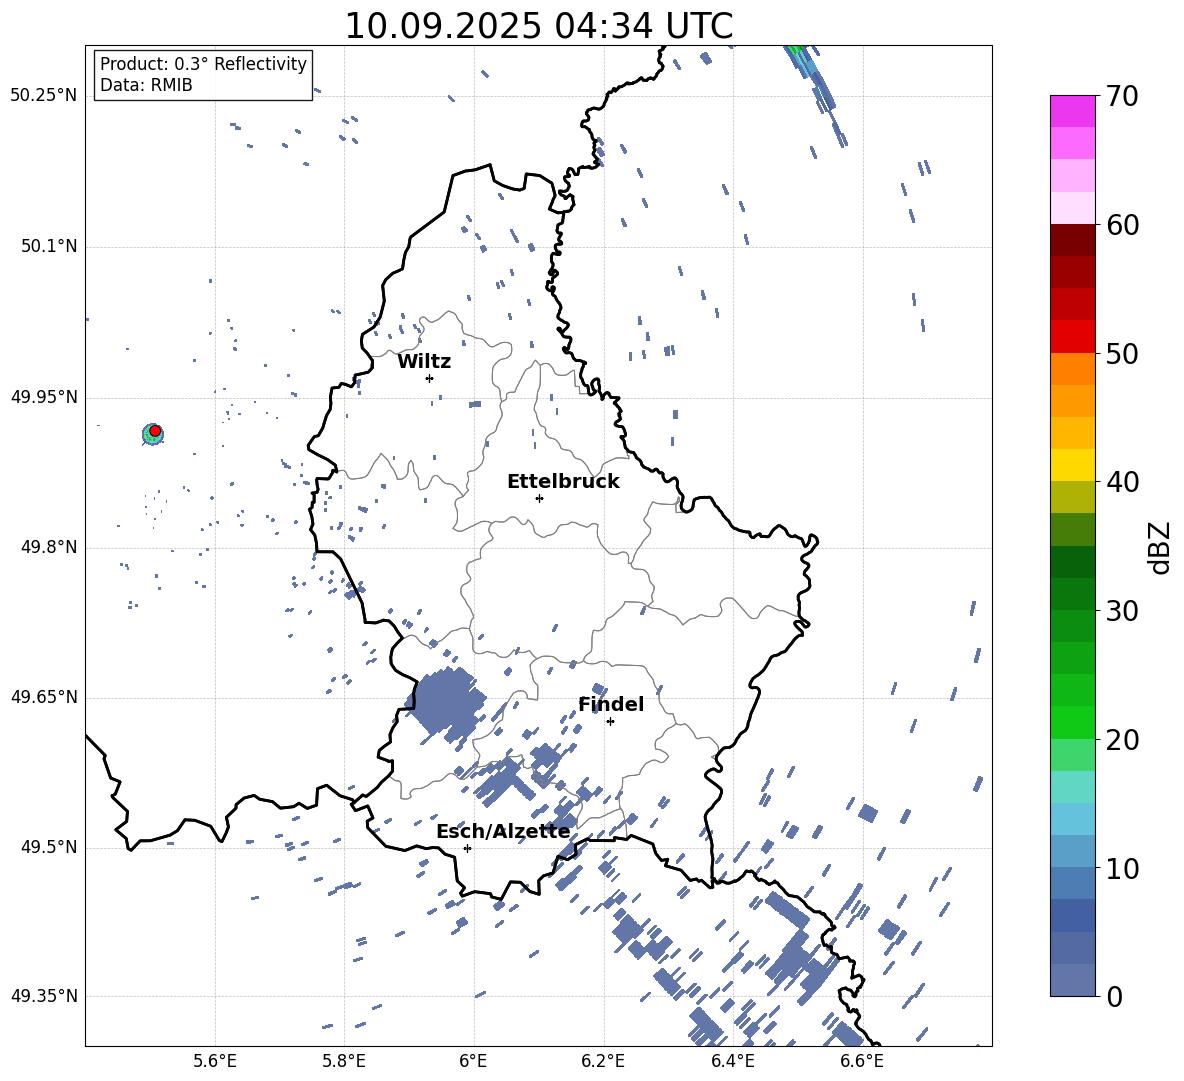Click the Product: 0.3° Reflectivity label
This screenshot has height=1081, width=1184.
(203, 64)
